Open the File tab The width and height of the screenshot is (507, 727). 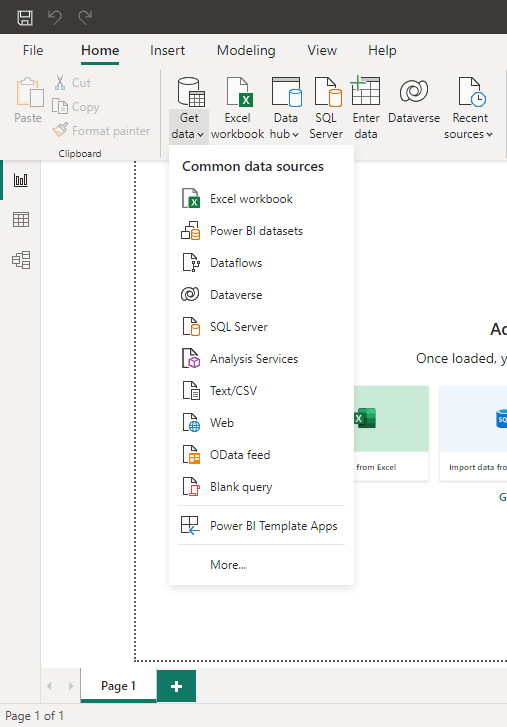pos(33,50)
